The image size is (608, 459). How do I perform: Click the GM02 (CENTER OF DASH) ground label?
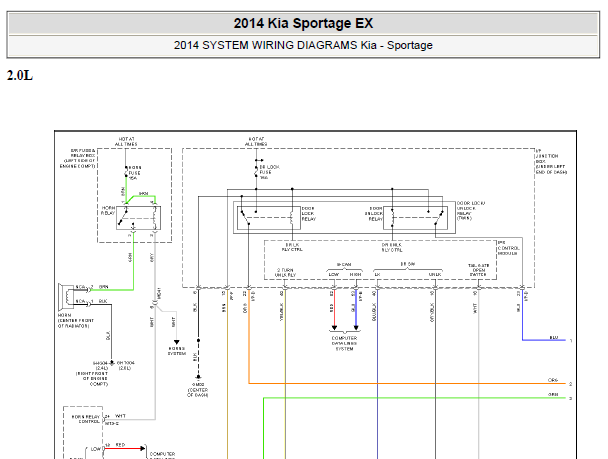click(x=198, y=390)
